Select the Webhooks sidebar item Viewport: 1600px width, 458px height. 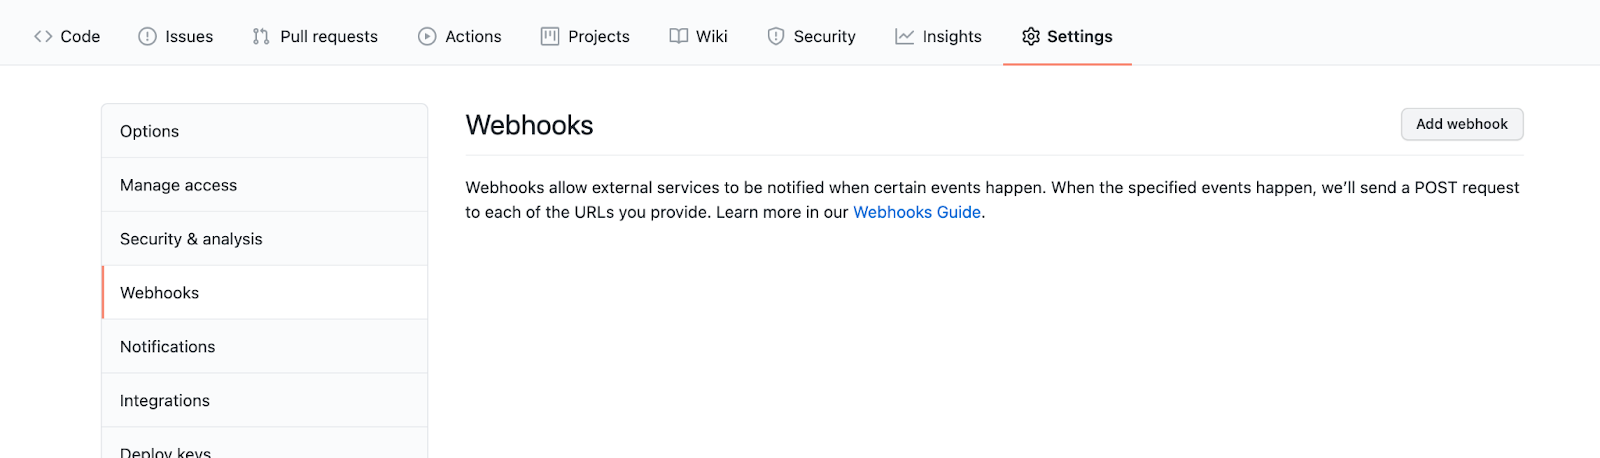(160, 293)
